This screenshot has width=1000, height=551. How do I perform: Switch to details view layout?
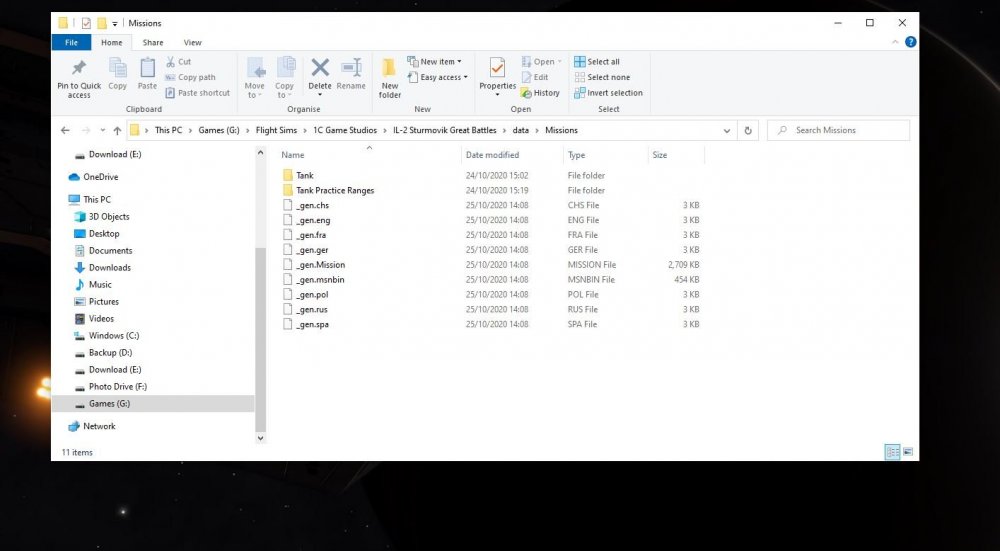pyautogui.click(x=892, y=452)
